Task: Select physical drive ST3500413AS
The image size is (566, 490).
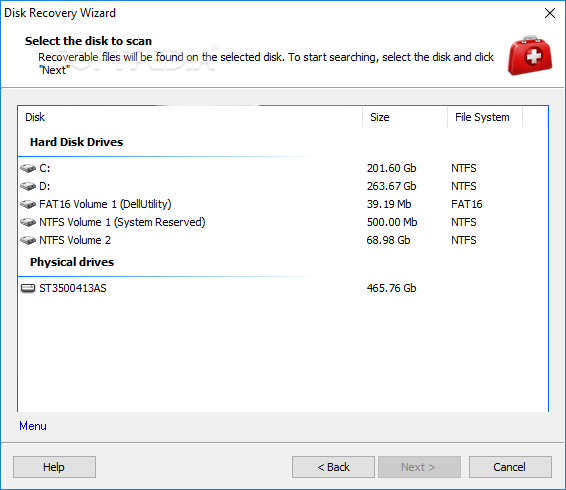Action: point(283,288)
